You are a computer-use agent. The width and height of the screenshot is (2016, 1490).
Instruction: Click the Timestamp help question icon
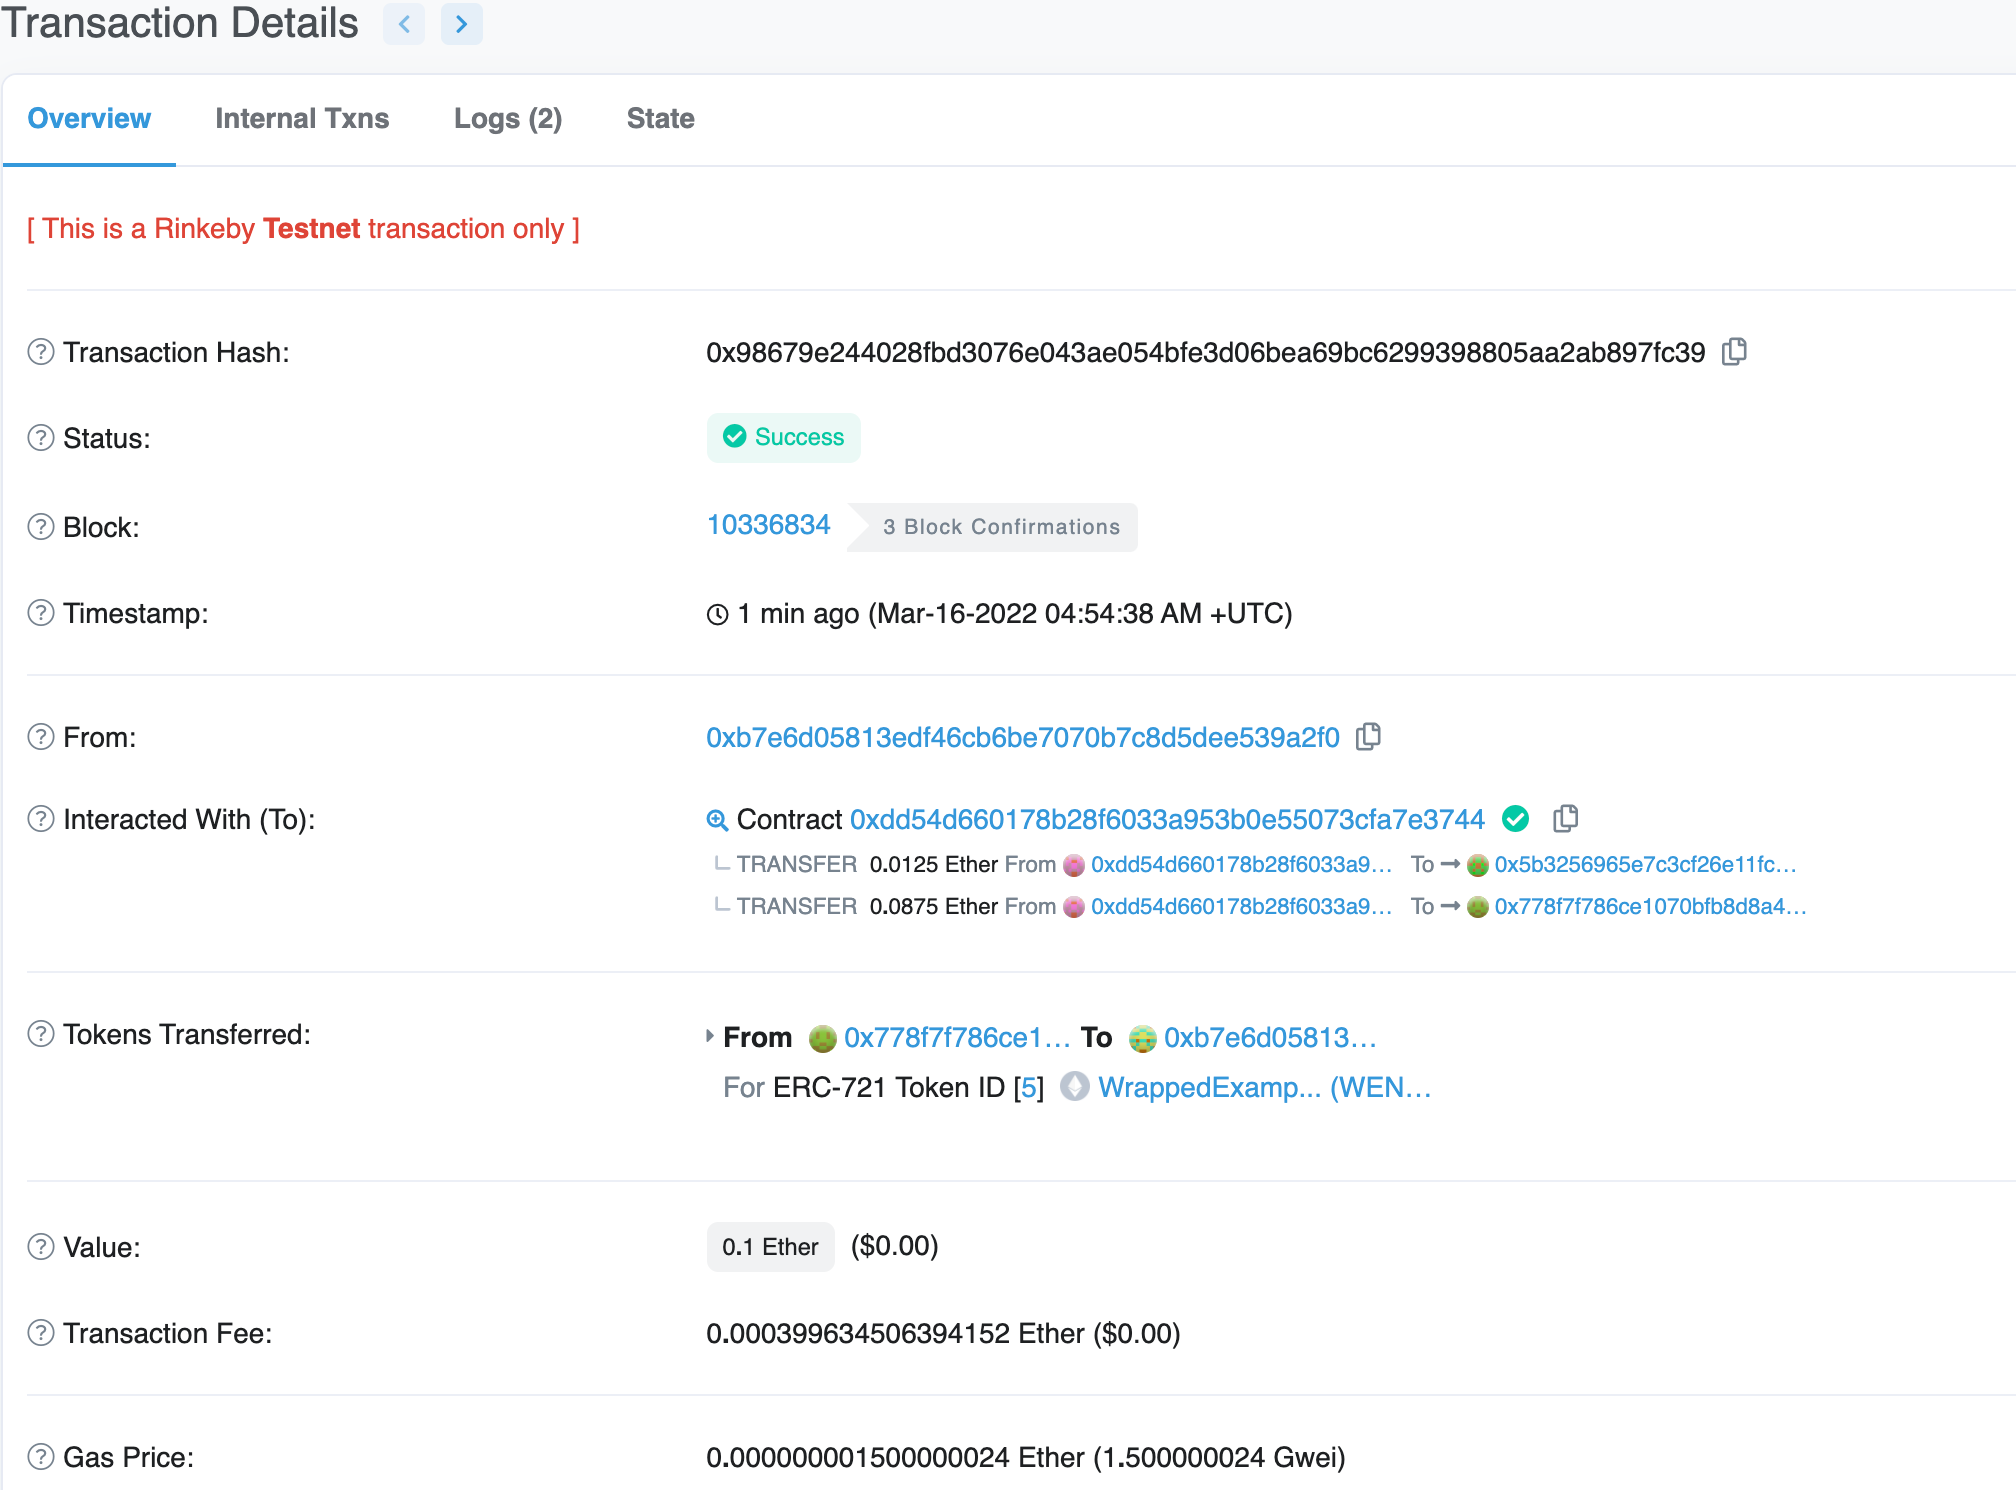coord(41,613)
